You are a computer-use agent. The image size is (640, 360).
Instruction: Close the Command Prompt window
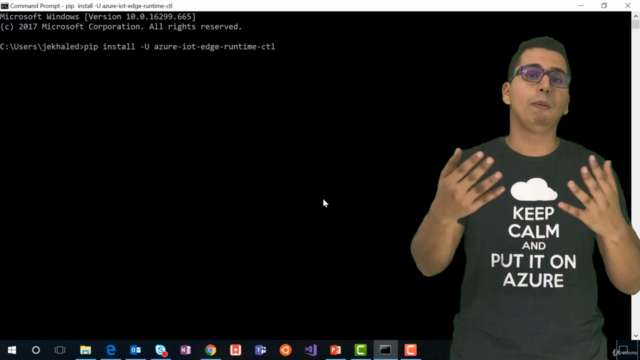(x=628, y=6)
